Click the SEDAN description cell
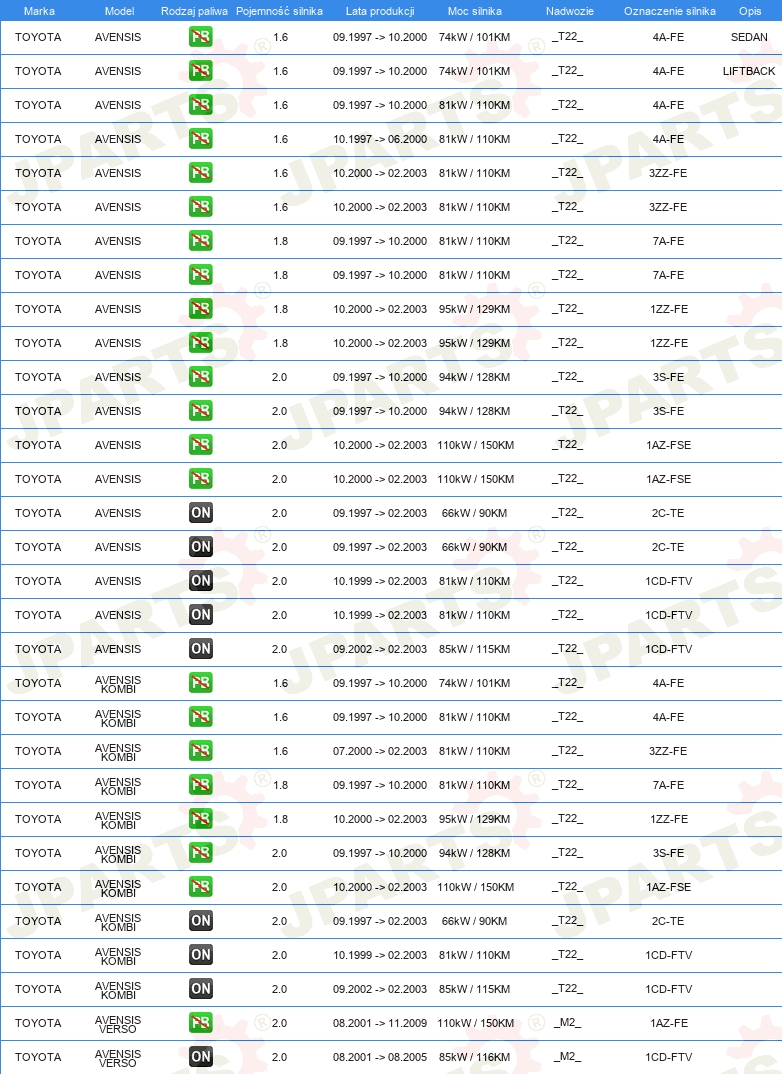Viewport: 782px width, 1074px height. point(749,37)
